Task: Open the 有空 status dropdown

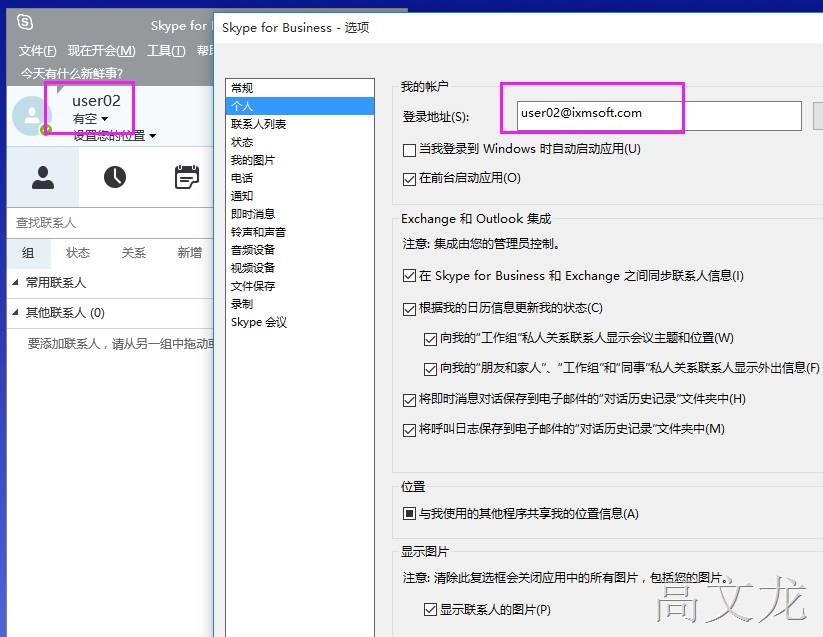Action: point(90,119)
